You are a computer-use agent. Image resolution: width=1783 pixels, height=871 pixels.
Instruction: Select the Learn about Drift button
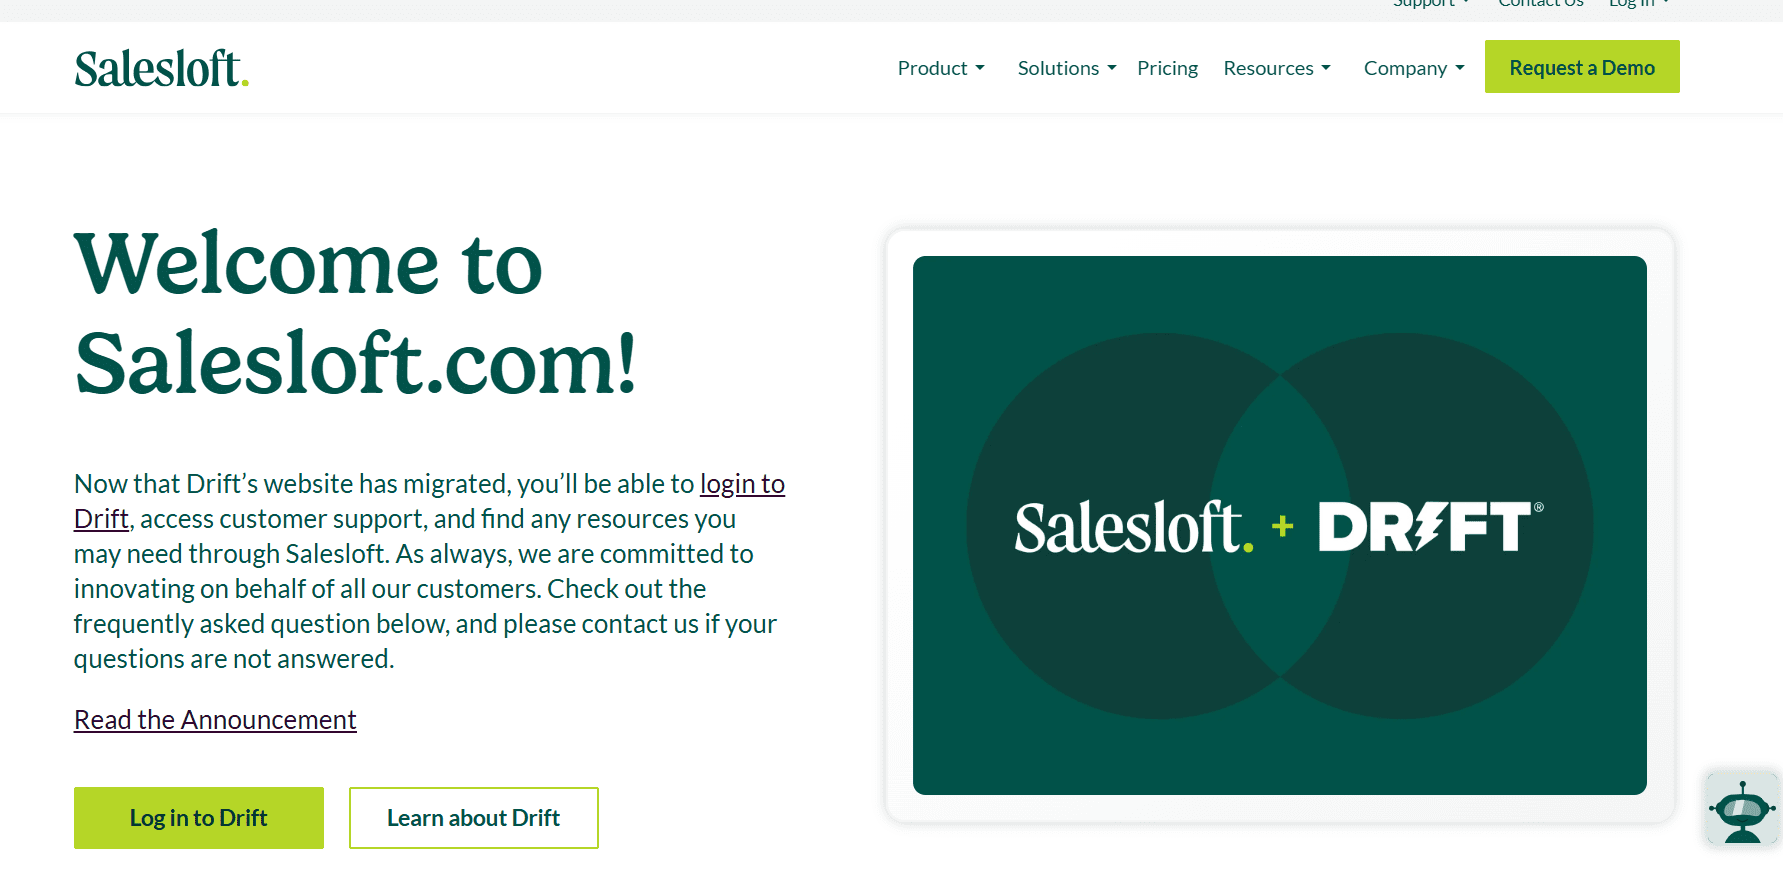474,818
